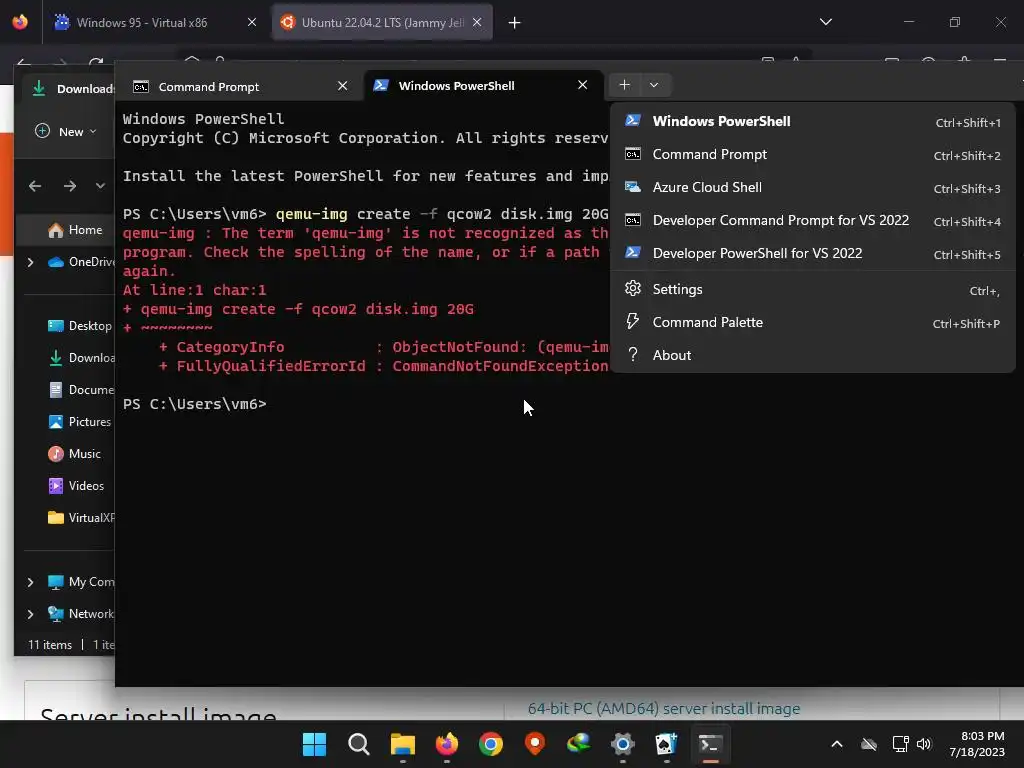Select About in the terminal menu

(812, 355)
